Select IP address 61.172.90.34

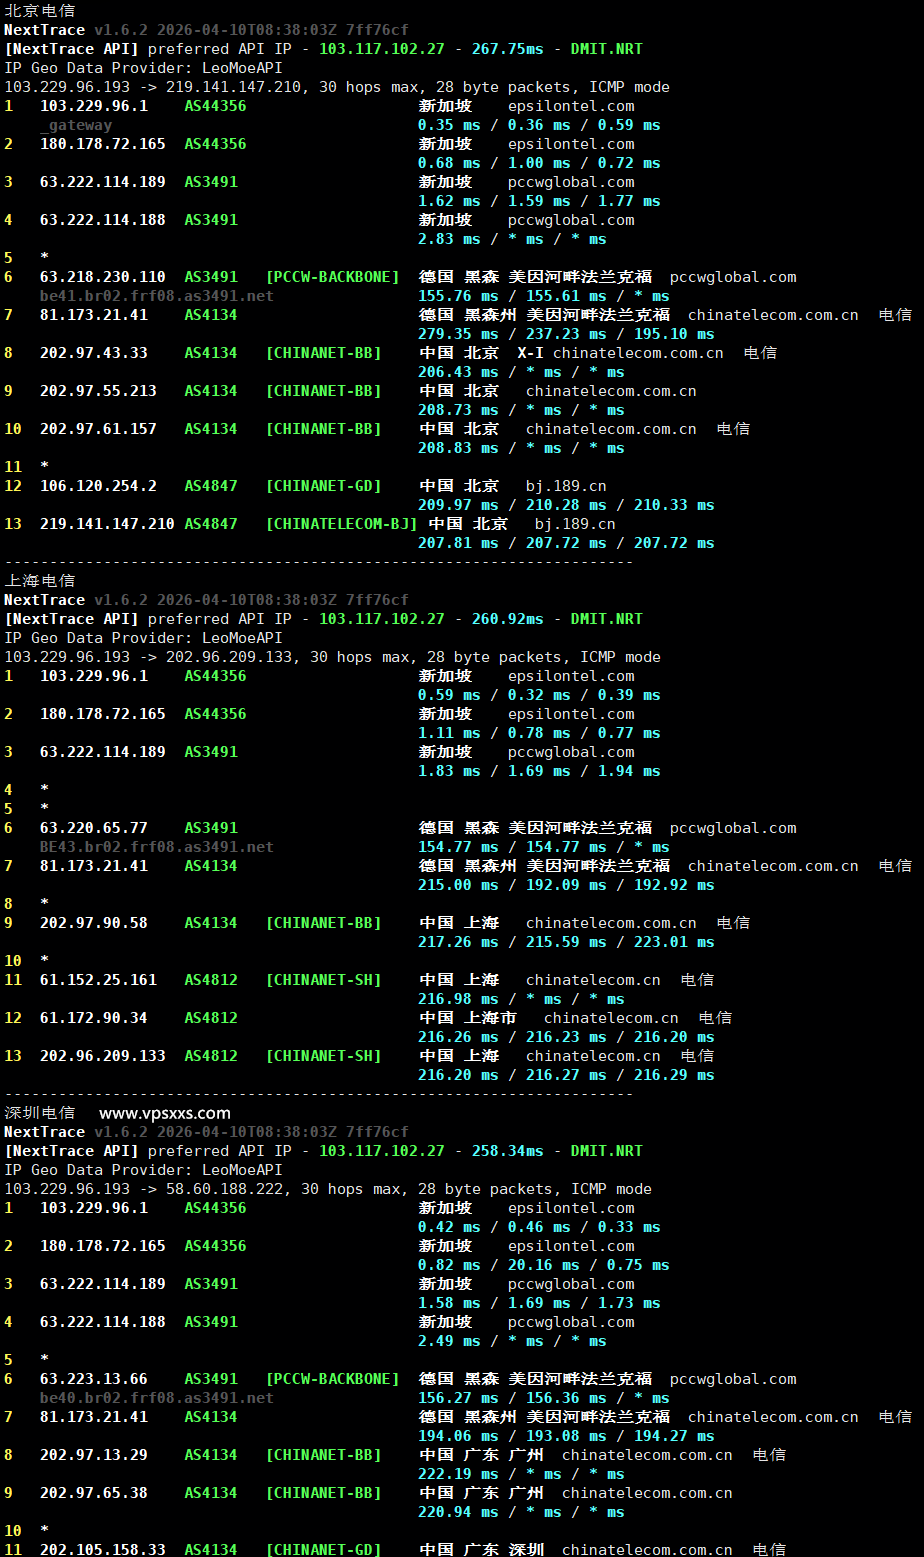tap(94, 1018)
